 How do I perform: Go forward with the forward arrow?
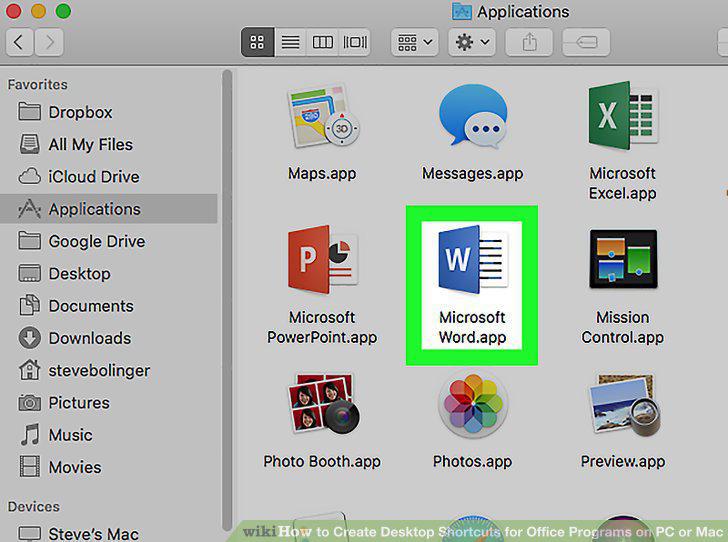(x=49, y=42)
